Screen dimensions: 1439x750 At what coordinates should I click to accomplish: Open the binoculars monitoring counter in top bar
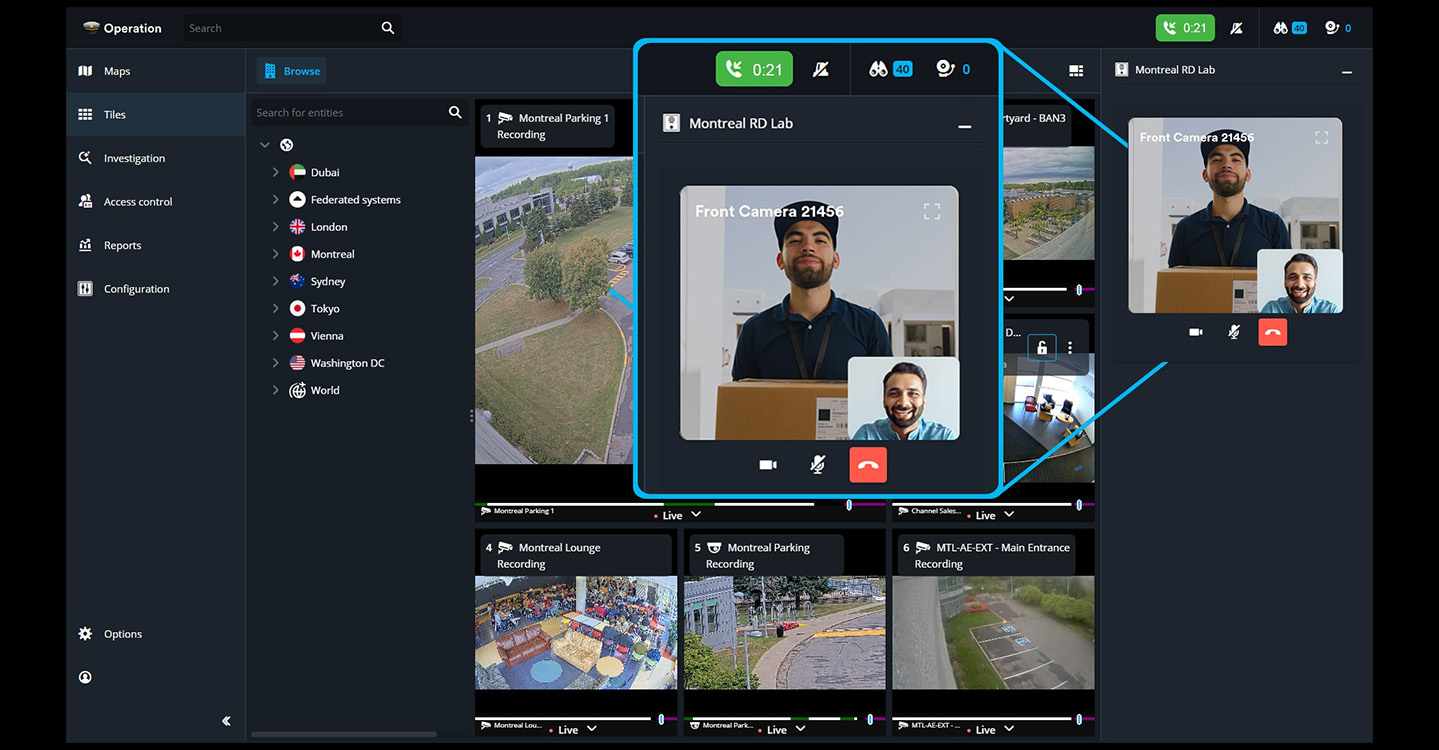click(x=1289, y=28)
